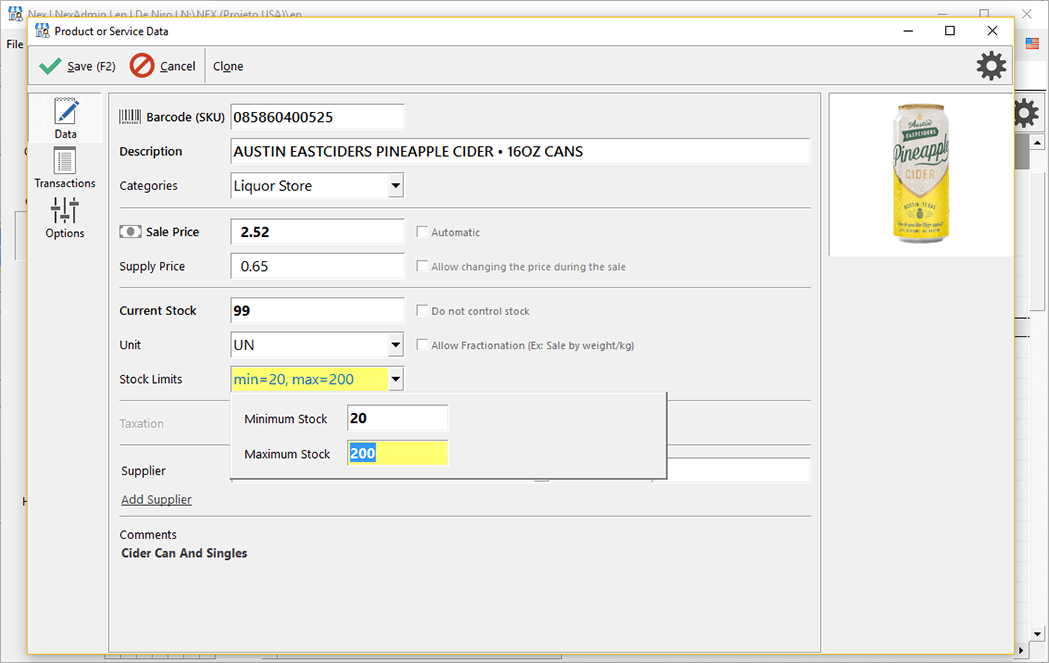Toggle Allow Fractionation checkbox
This screenshot has height=663, width=1049.
click(x=422, y=345)
